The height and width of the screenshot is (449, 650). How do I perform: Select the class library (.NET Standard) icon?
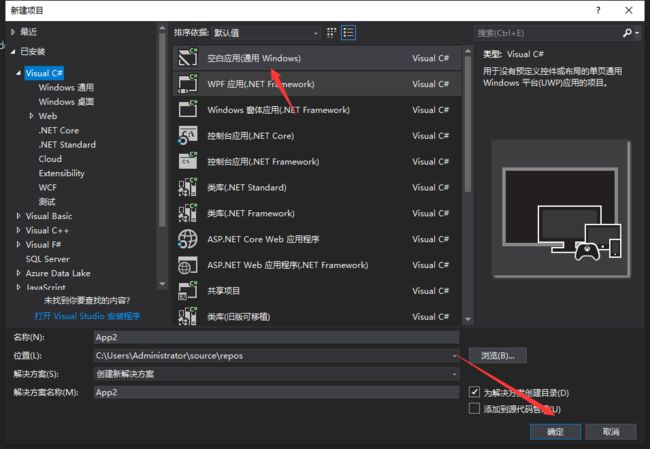click(x=188, y=187)
